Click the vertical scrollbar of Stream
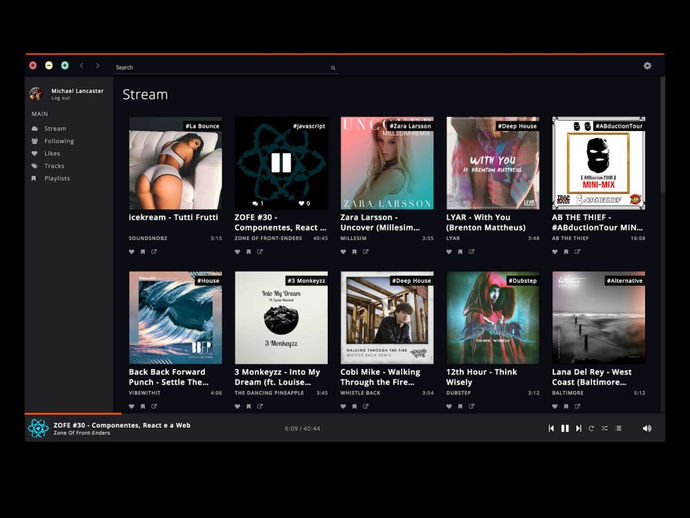This screenshot has width=690, height=518. pos(662,134)
